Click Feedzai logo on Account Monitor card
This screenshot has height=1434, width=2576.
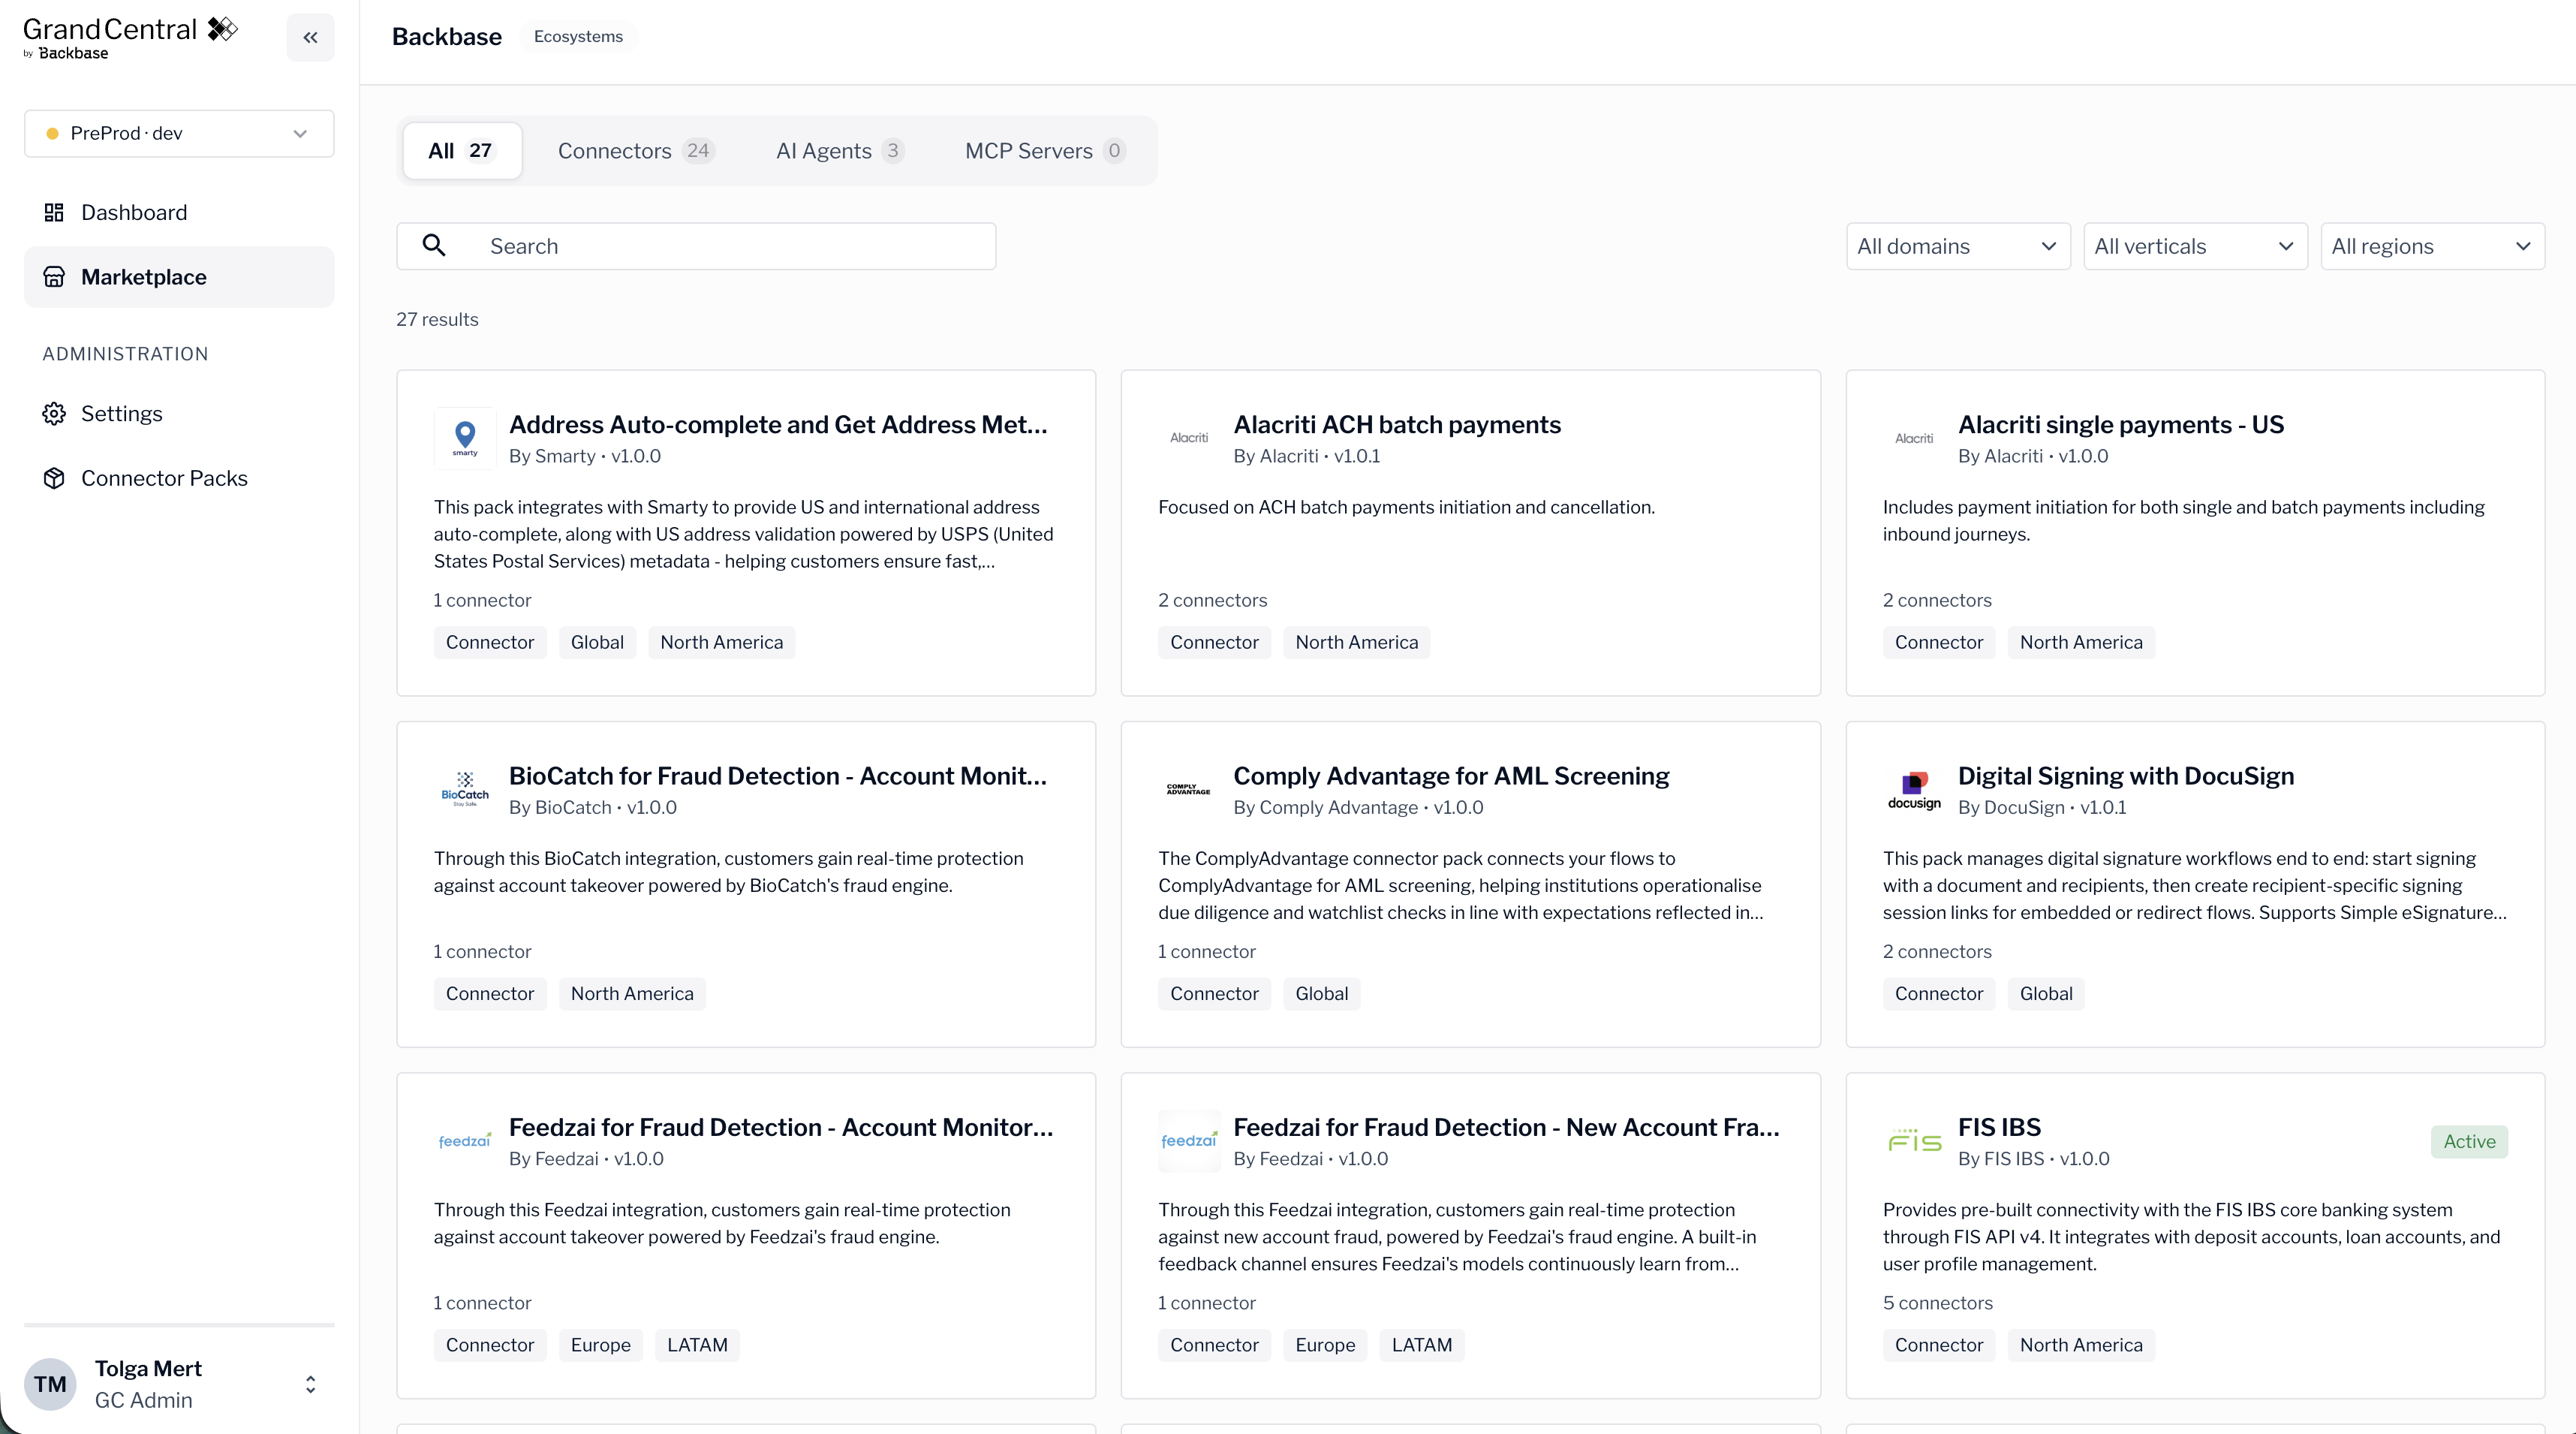465,1141
